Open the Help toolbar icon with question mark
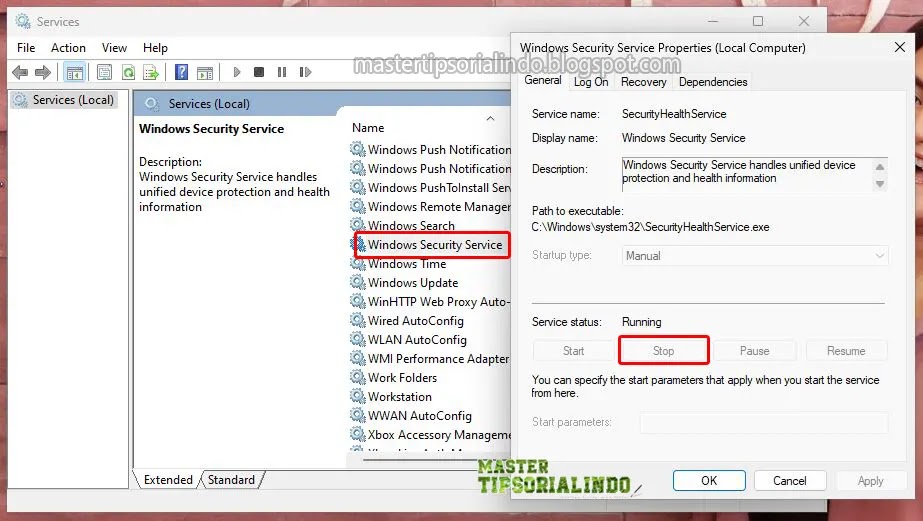The width and height of the screenshot is (923, 521). click(x=181, y=72)
